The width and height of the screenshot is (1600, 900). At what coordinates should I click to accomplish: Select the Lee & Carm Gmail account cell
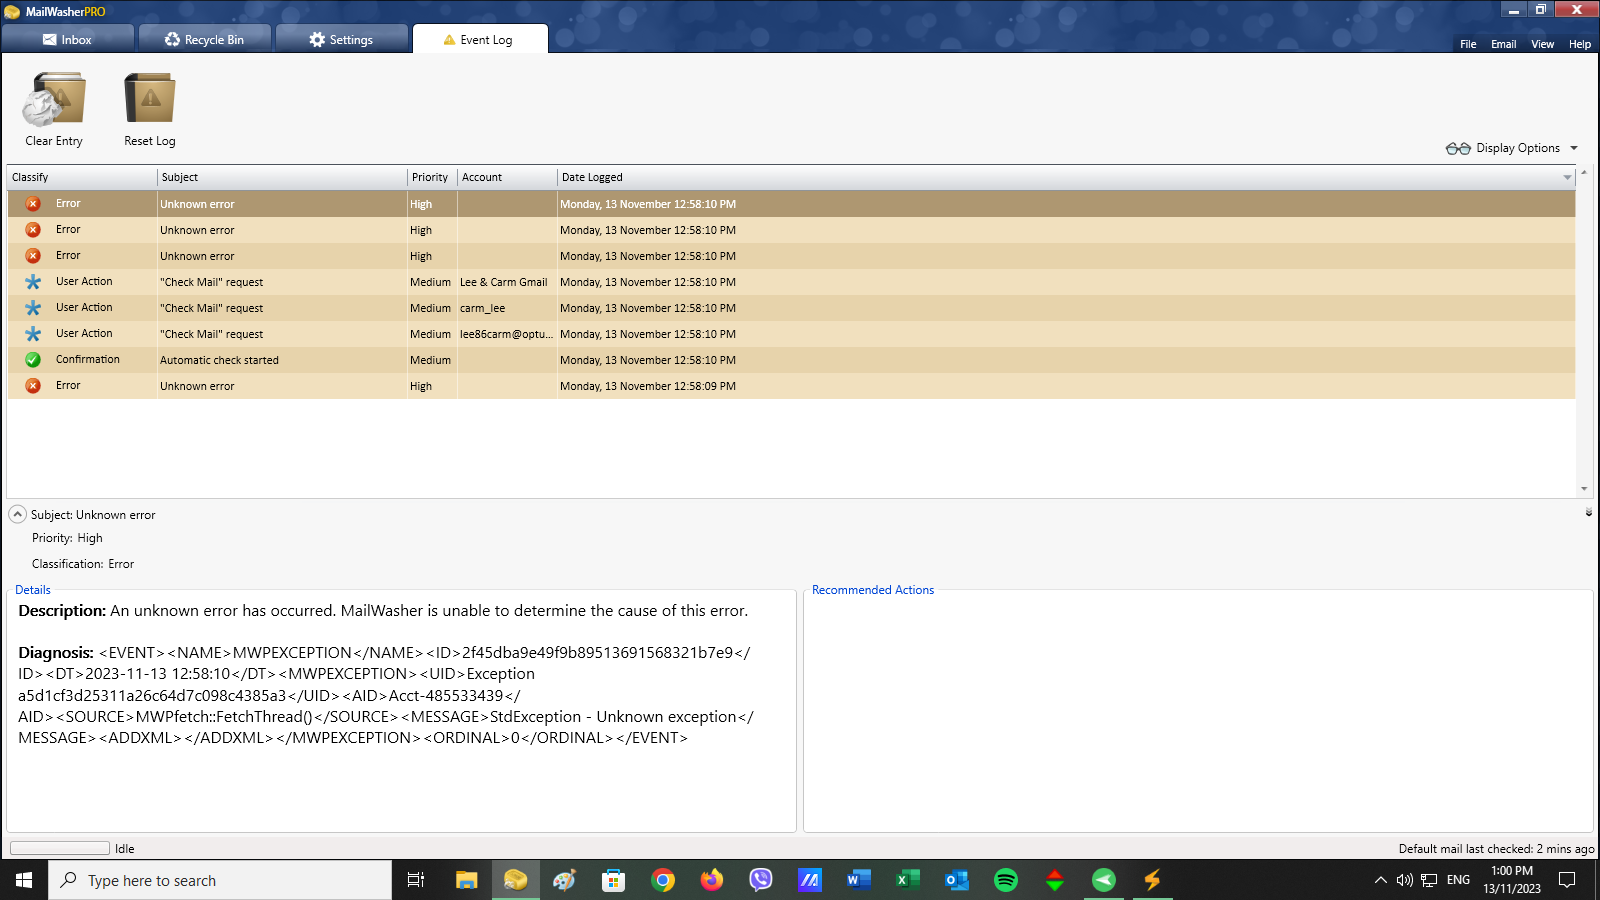coord(507,282)
